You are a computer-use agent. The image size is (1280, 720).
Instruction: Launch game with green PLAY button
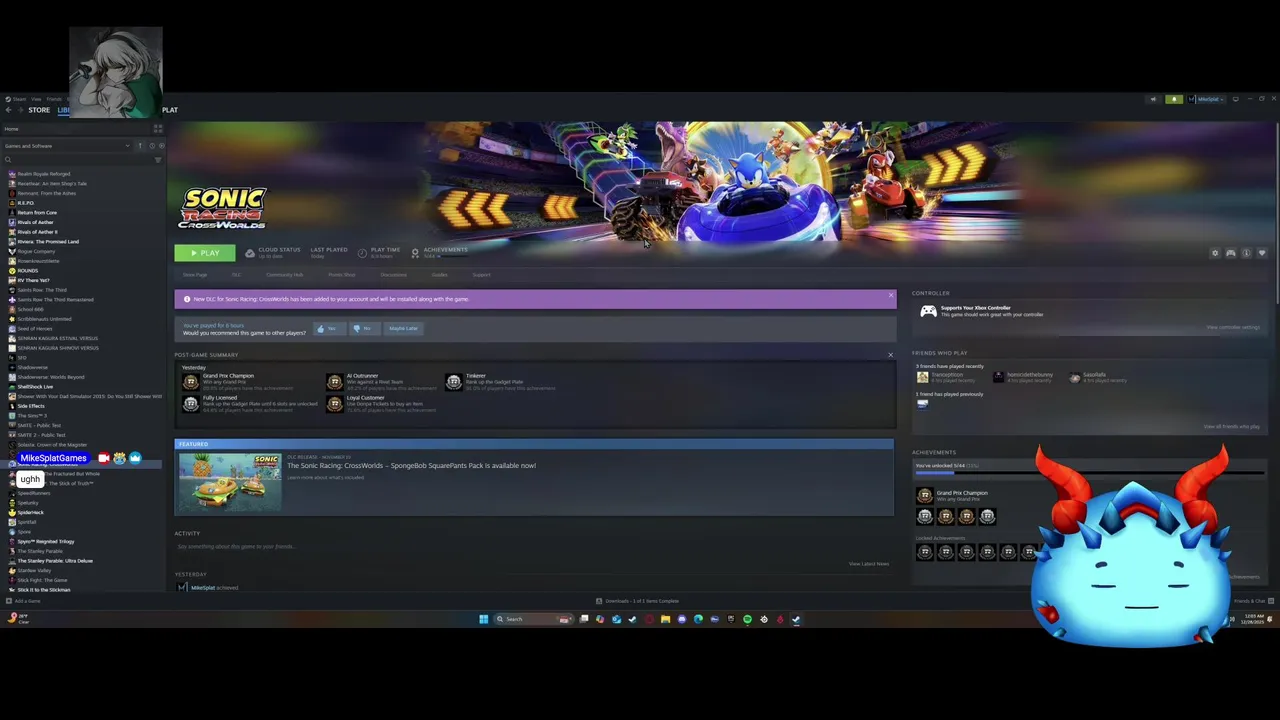click(205, 253)
